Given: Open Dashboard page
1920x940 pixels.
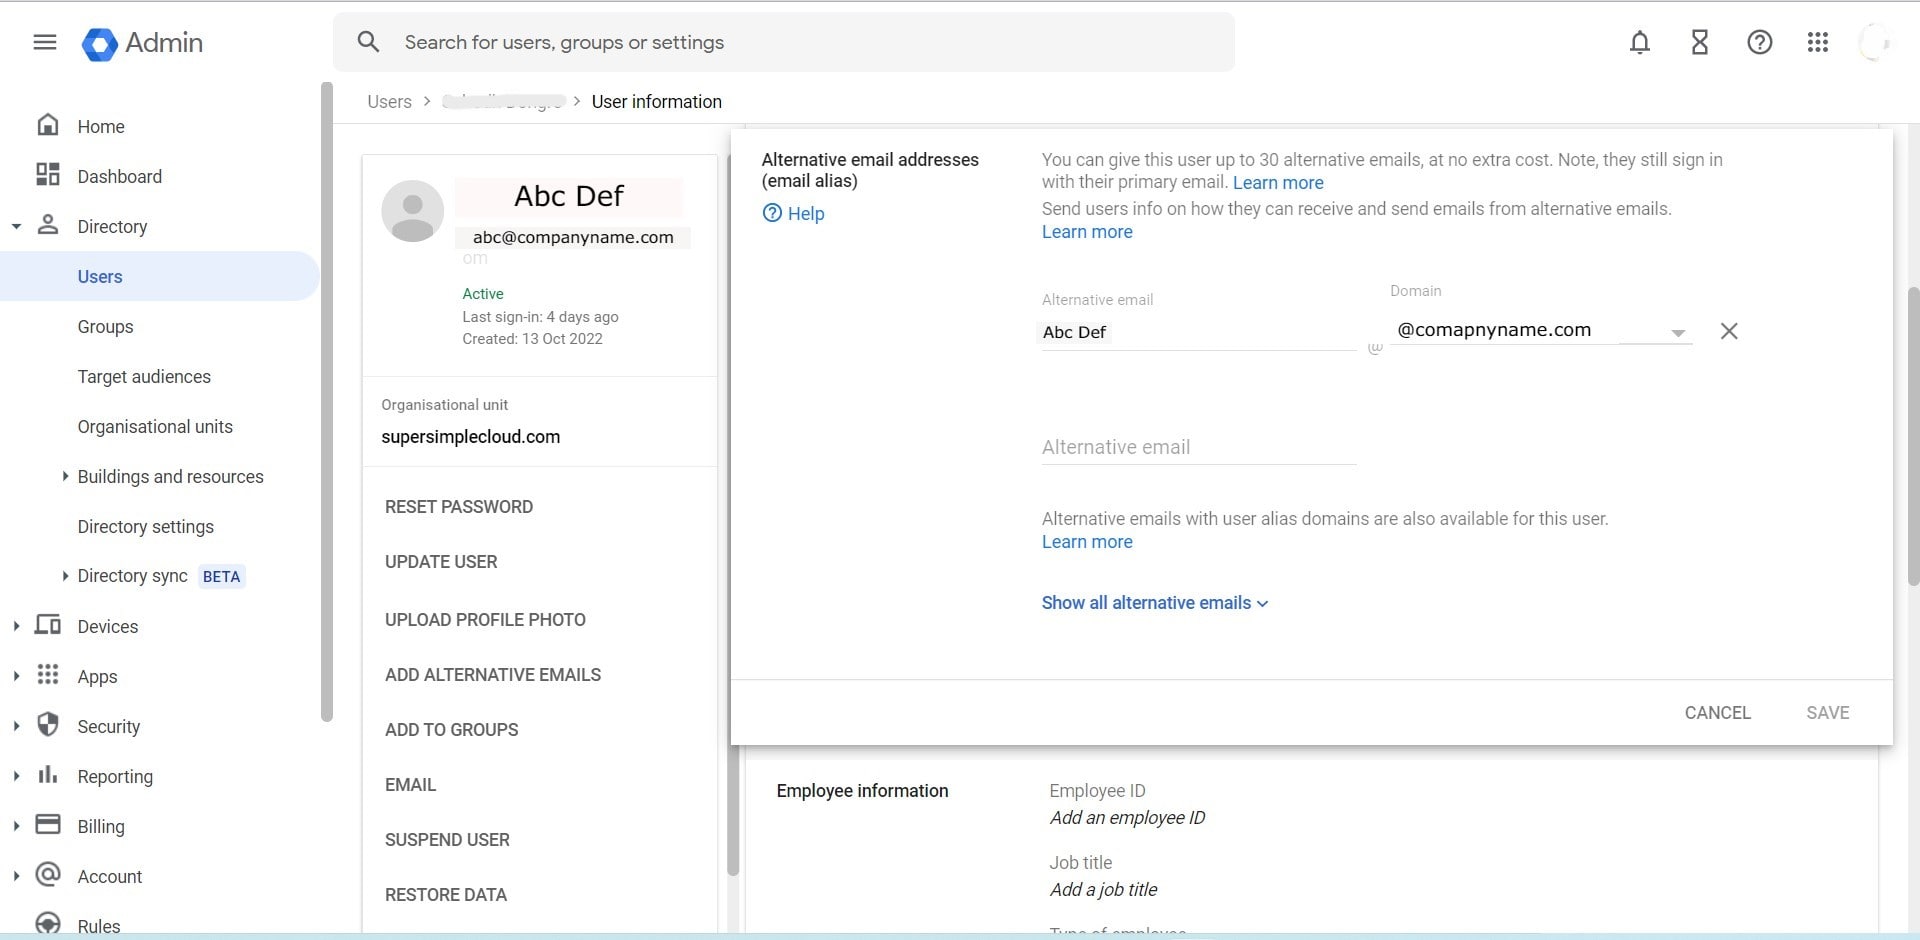Looking at the screenshot, I should click(x=119, y=177).
